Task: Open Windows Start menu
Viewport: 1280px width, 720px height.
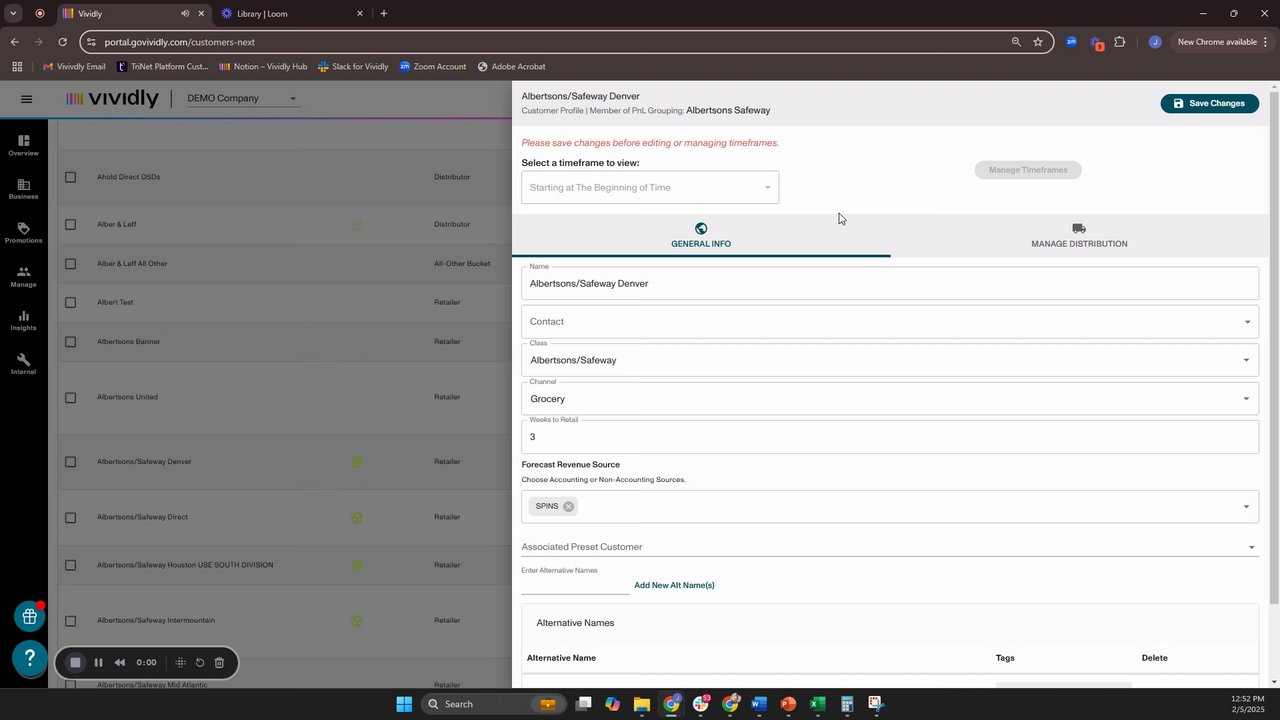Action: 404,704
